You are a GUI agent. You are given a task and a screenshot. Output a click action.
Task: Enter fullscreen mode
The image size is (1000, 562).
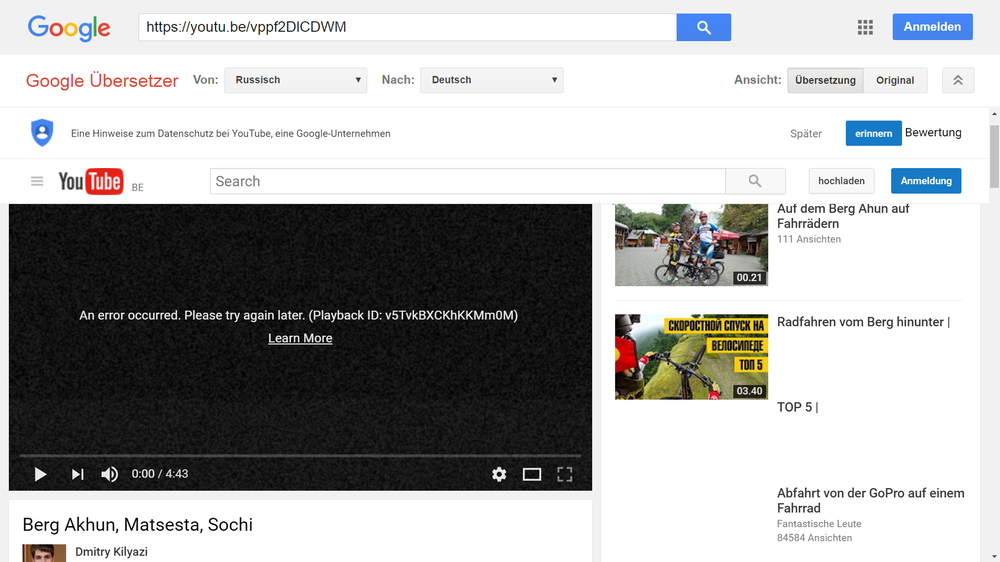click(x=564, y=474)
